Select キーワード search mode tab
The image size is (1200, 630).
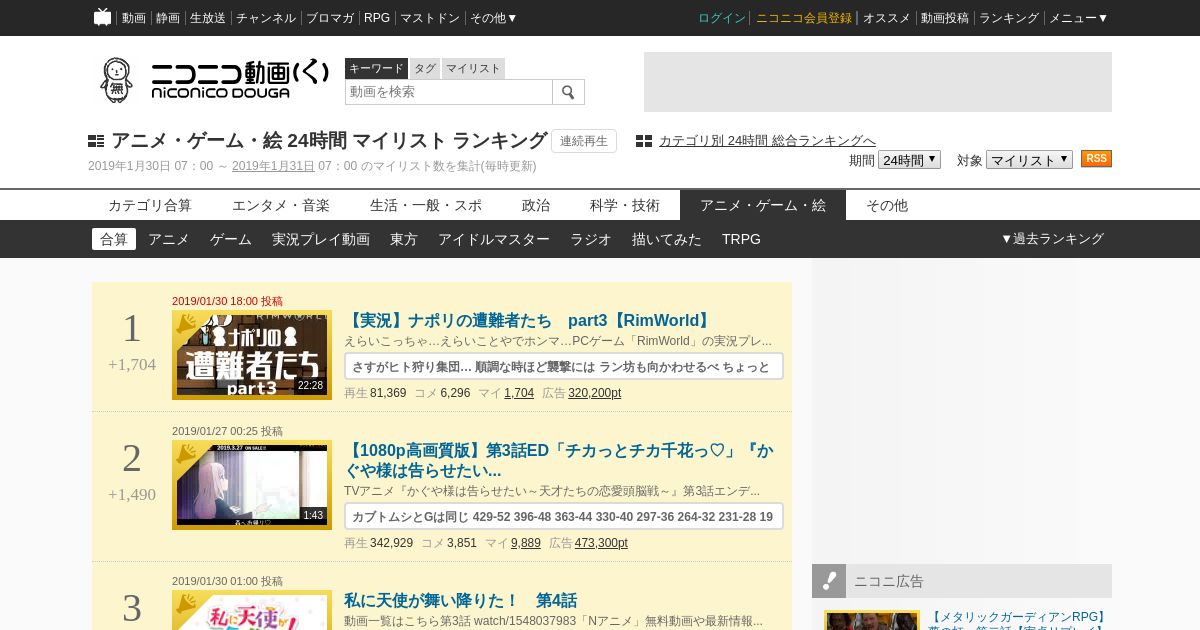[376, 68]
